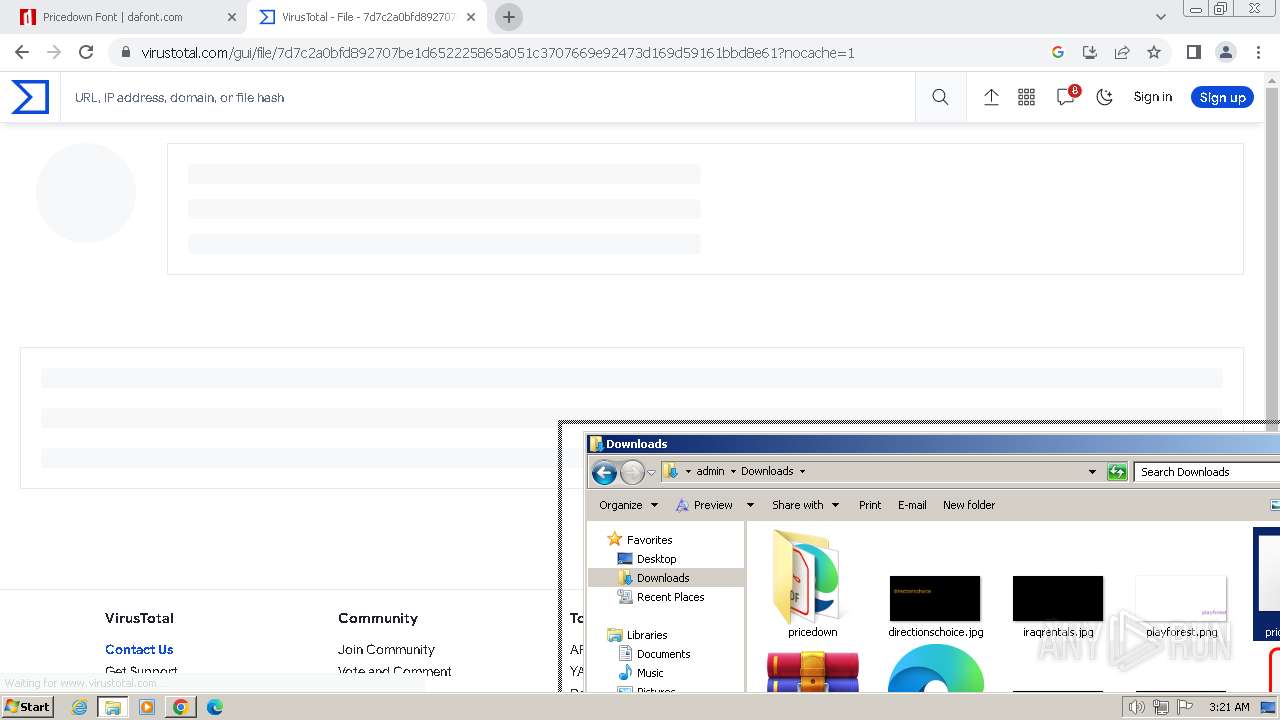Screen dimensions: 1280x720
Task: Close the VirusTotal File tab
Action: [x=471, y=17]
